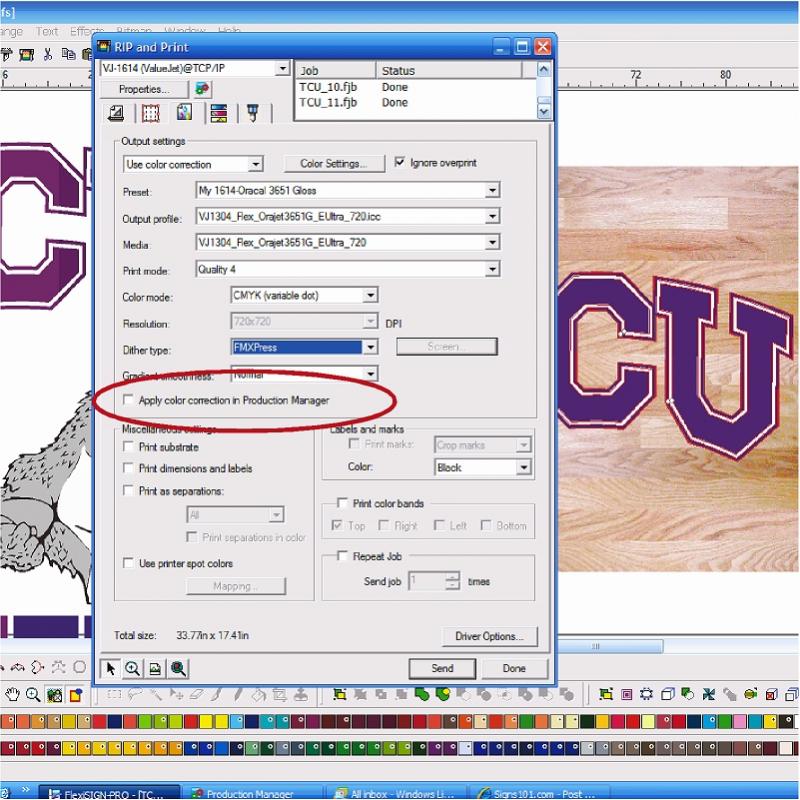Viewport: 800px width, 800px height.
Task: Open the Panel tab with red grid icon
Action: pyautogui.click(x=151, y=113)
